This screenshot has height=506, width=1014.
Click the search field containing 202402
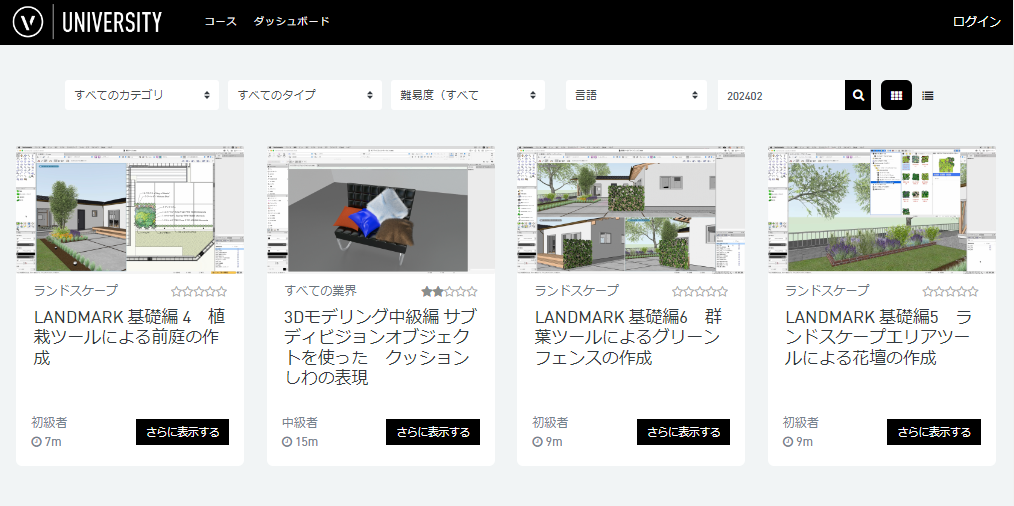point(781,95)
